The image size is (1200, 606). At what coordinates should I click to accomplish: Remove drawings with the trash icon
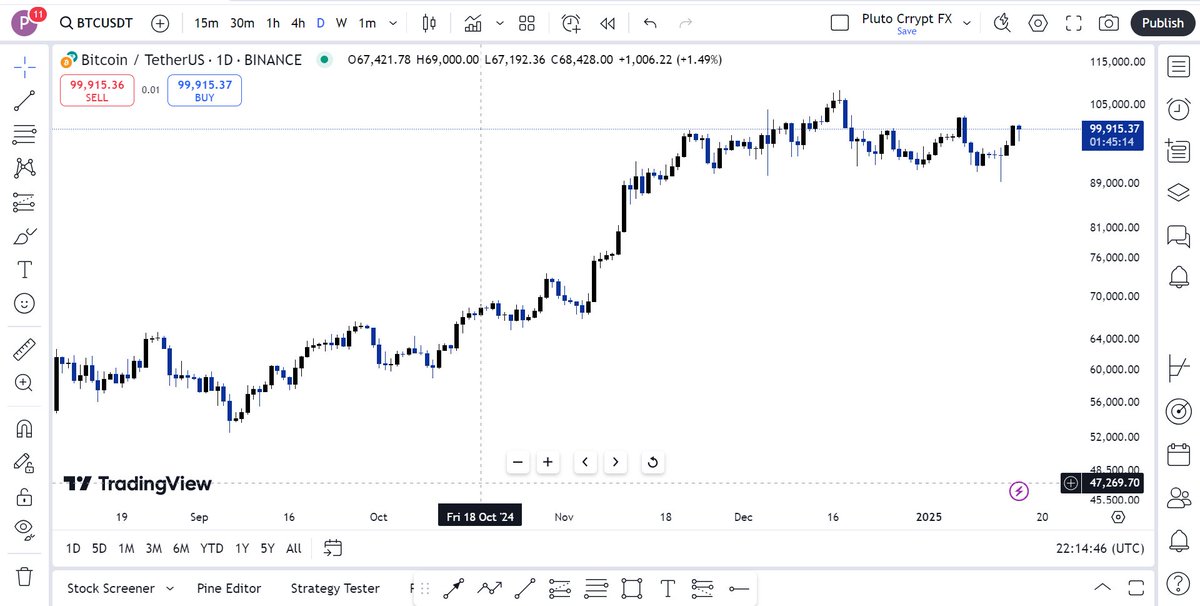tap(25, 577)
